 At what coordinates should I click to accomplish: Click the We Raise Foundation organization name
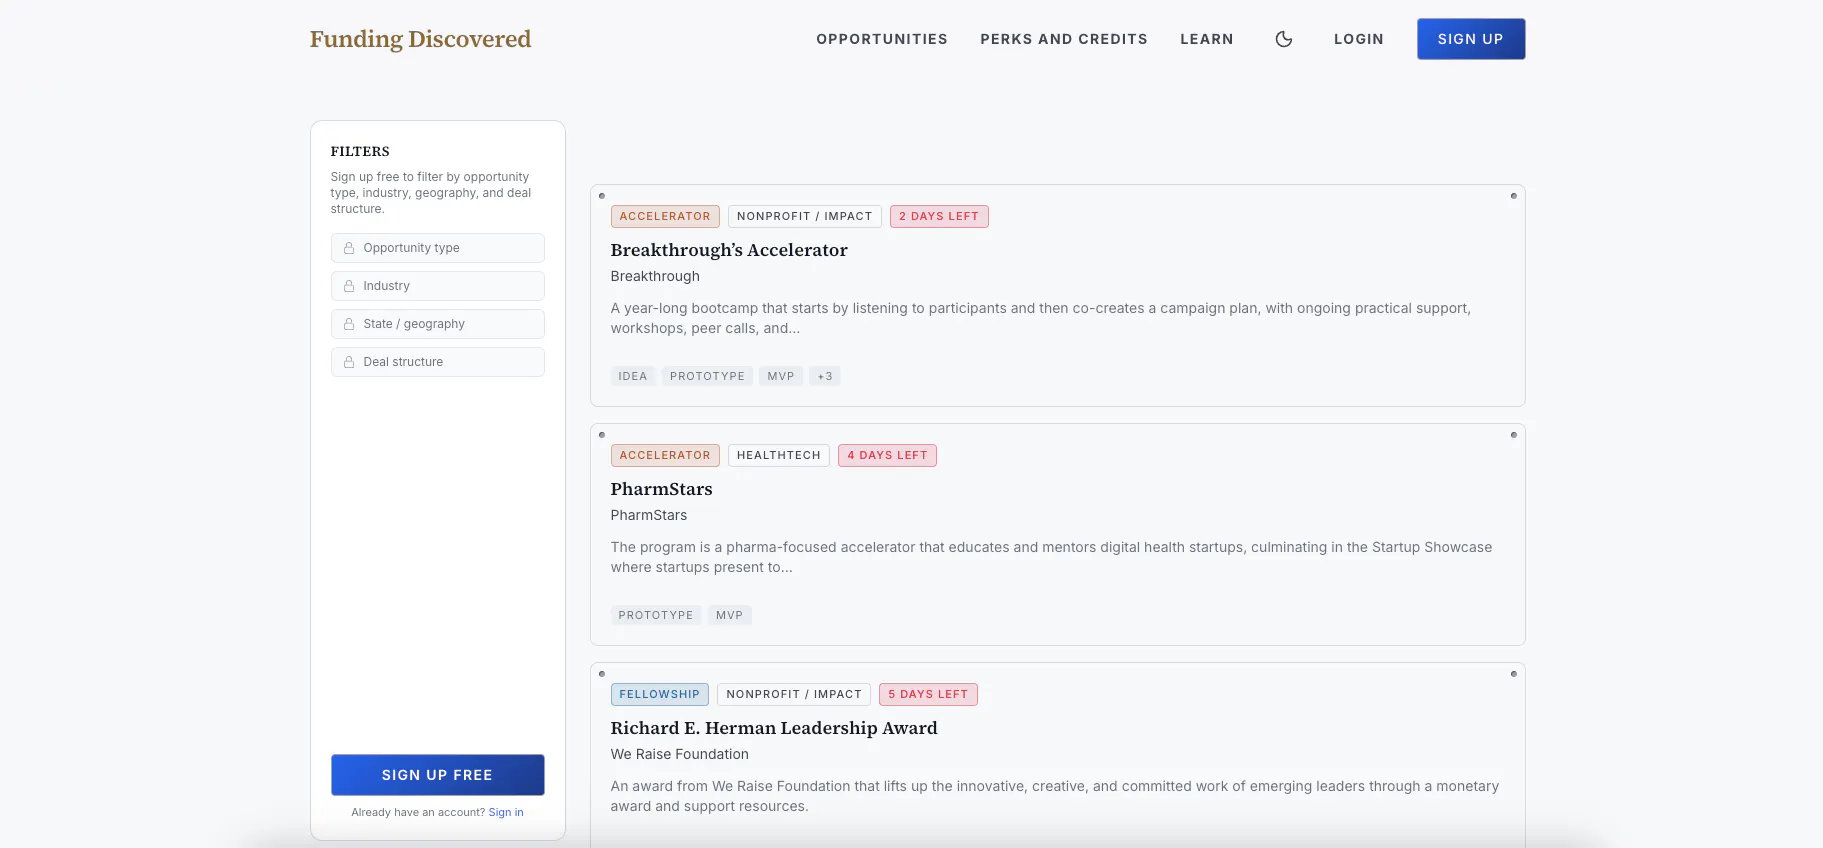[x=679, y=754]
